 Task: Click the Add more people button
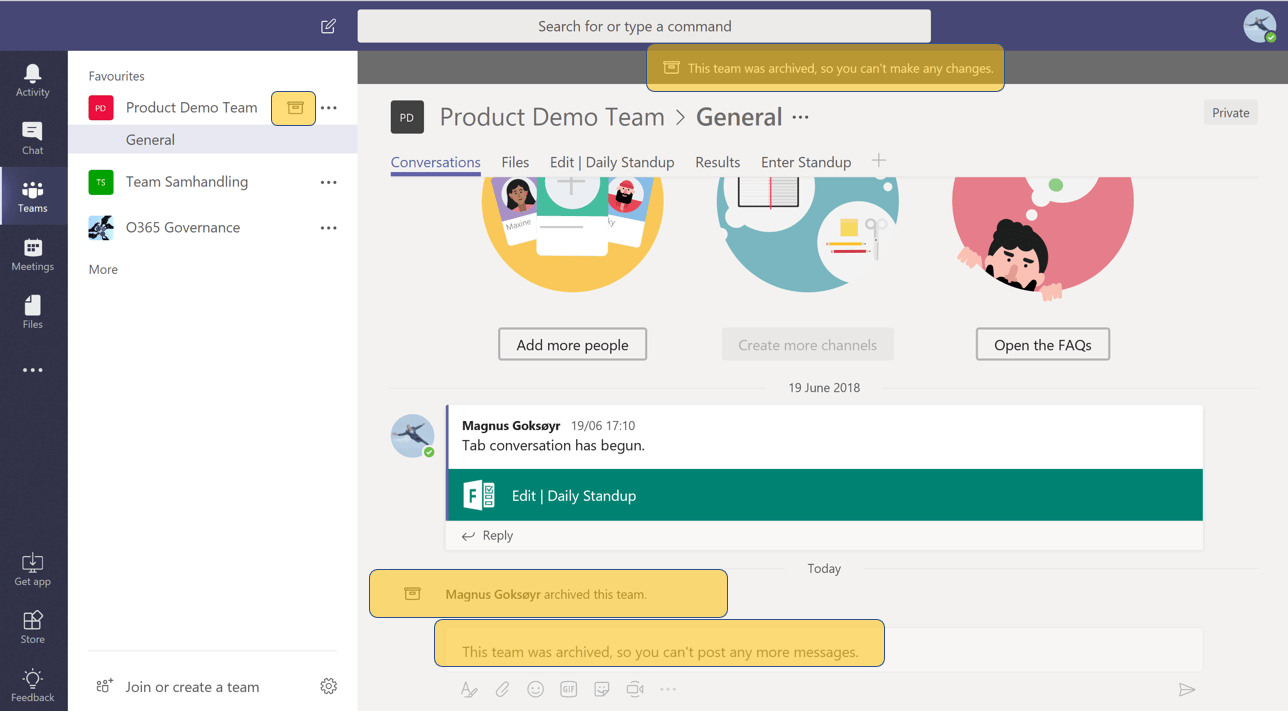[x=572, y=344]
